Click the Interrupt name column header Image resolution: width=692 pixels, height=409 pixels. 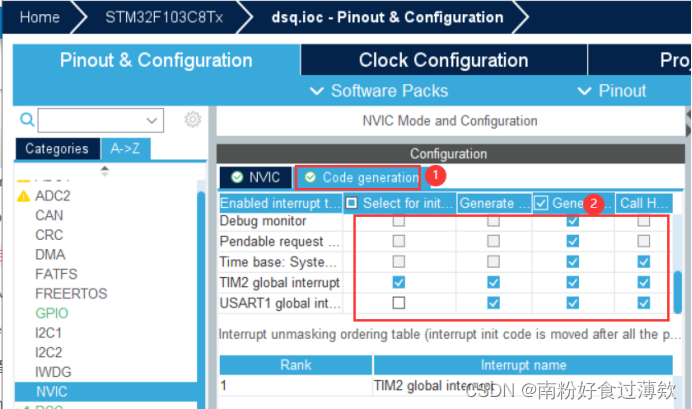point(523,365)
